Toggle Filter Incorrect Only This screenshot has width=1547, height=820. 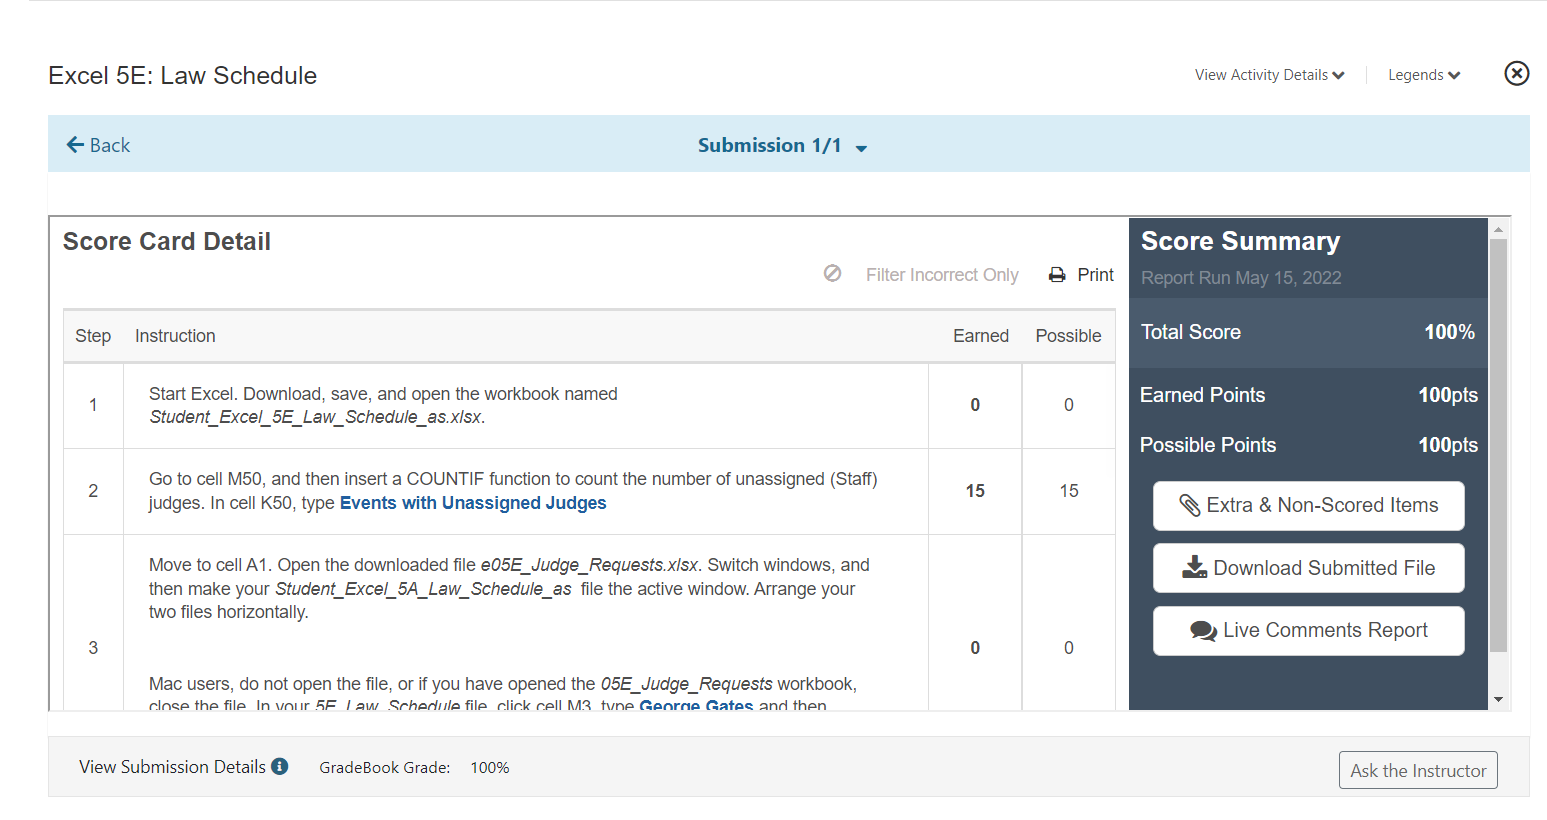click(x=942, y=275)
